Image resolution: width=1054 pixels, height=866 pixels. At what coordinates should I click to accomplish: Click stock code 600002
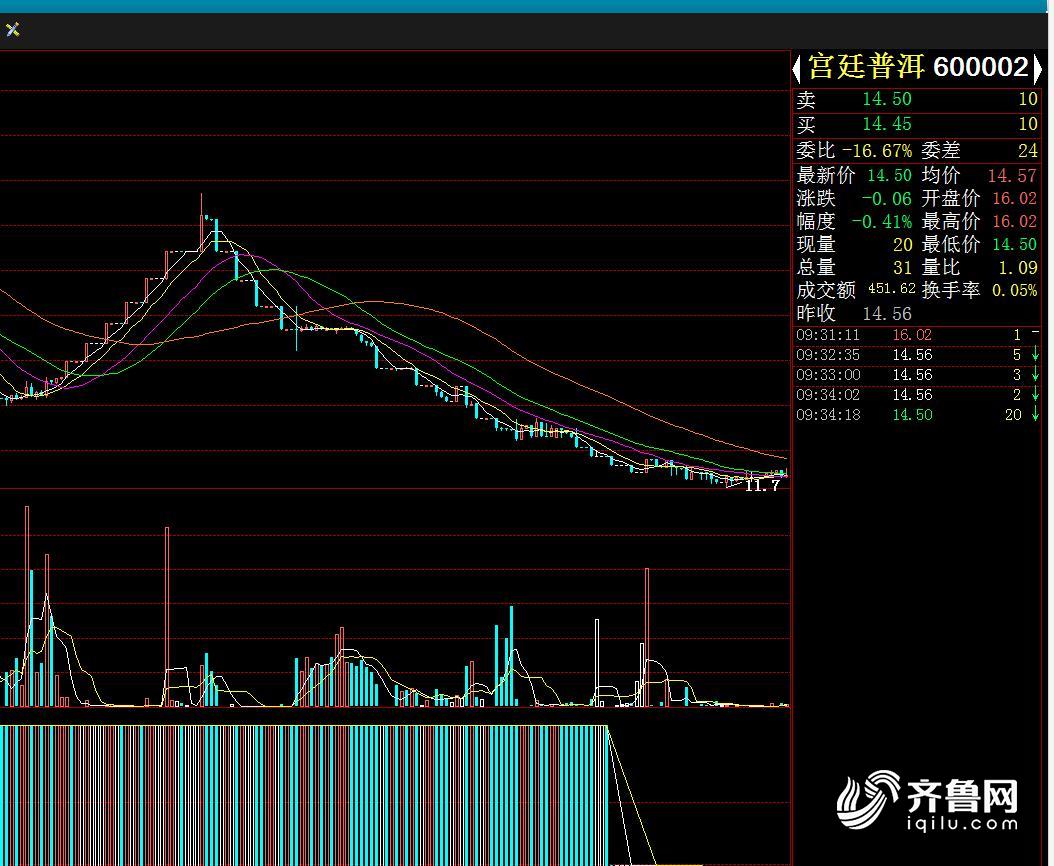click(981, 67)
